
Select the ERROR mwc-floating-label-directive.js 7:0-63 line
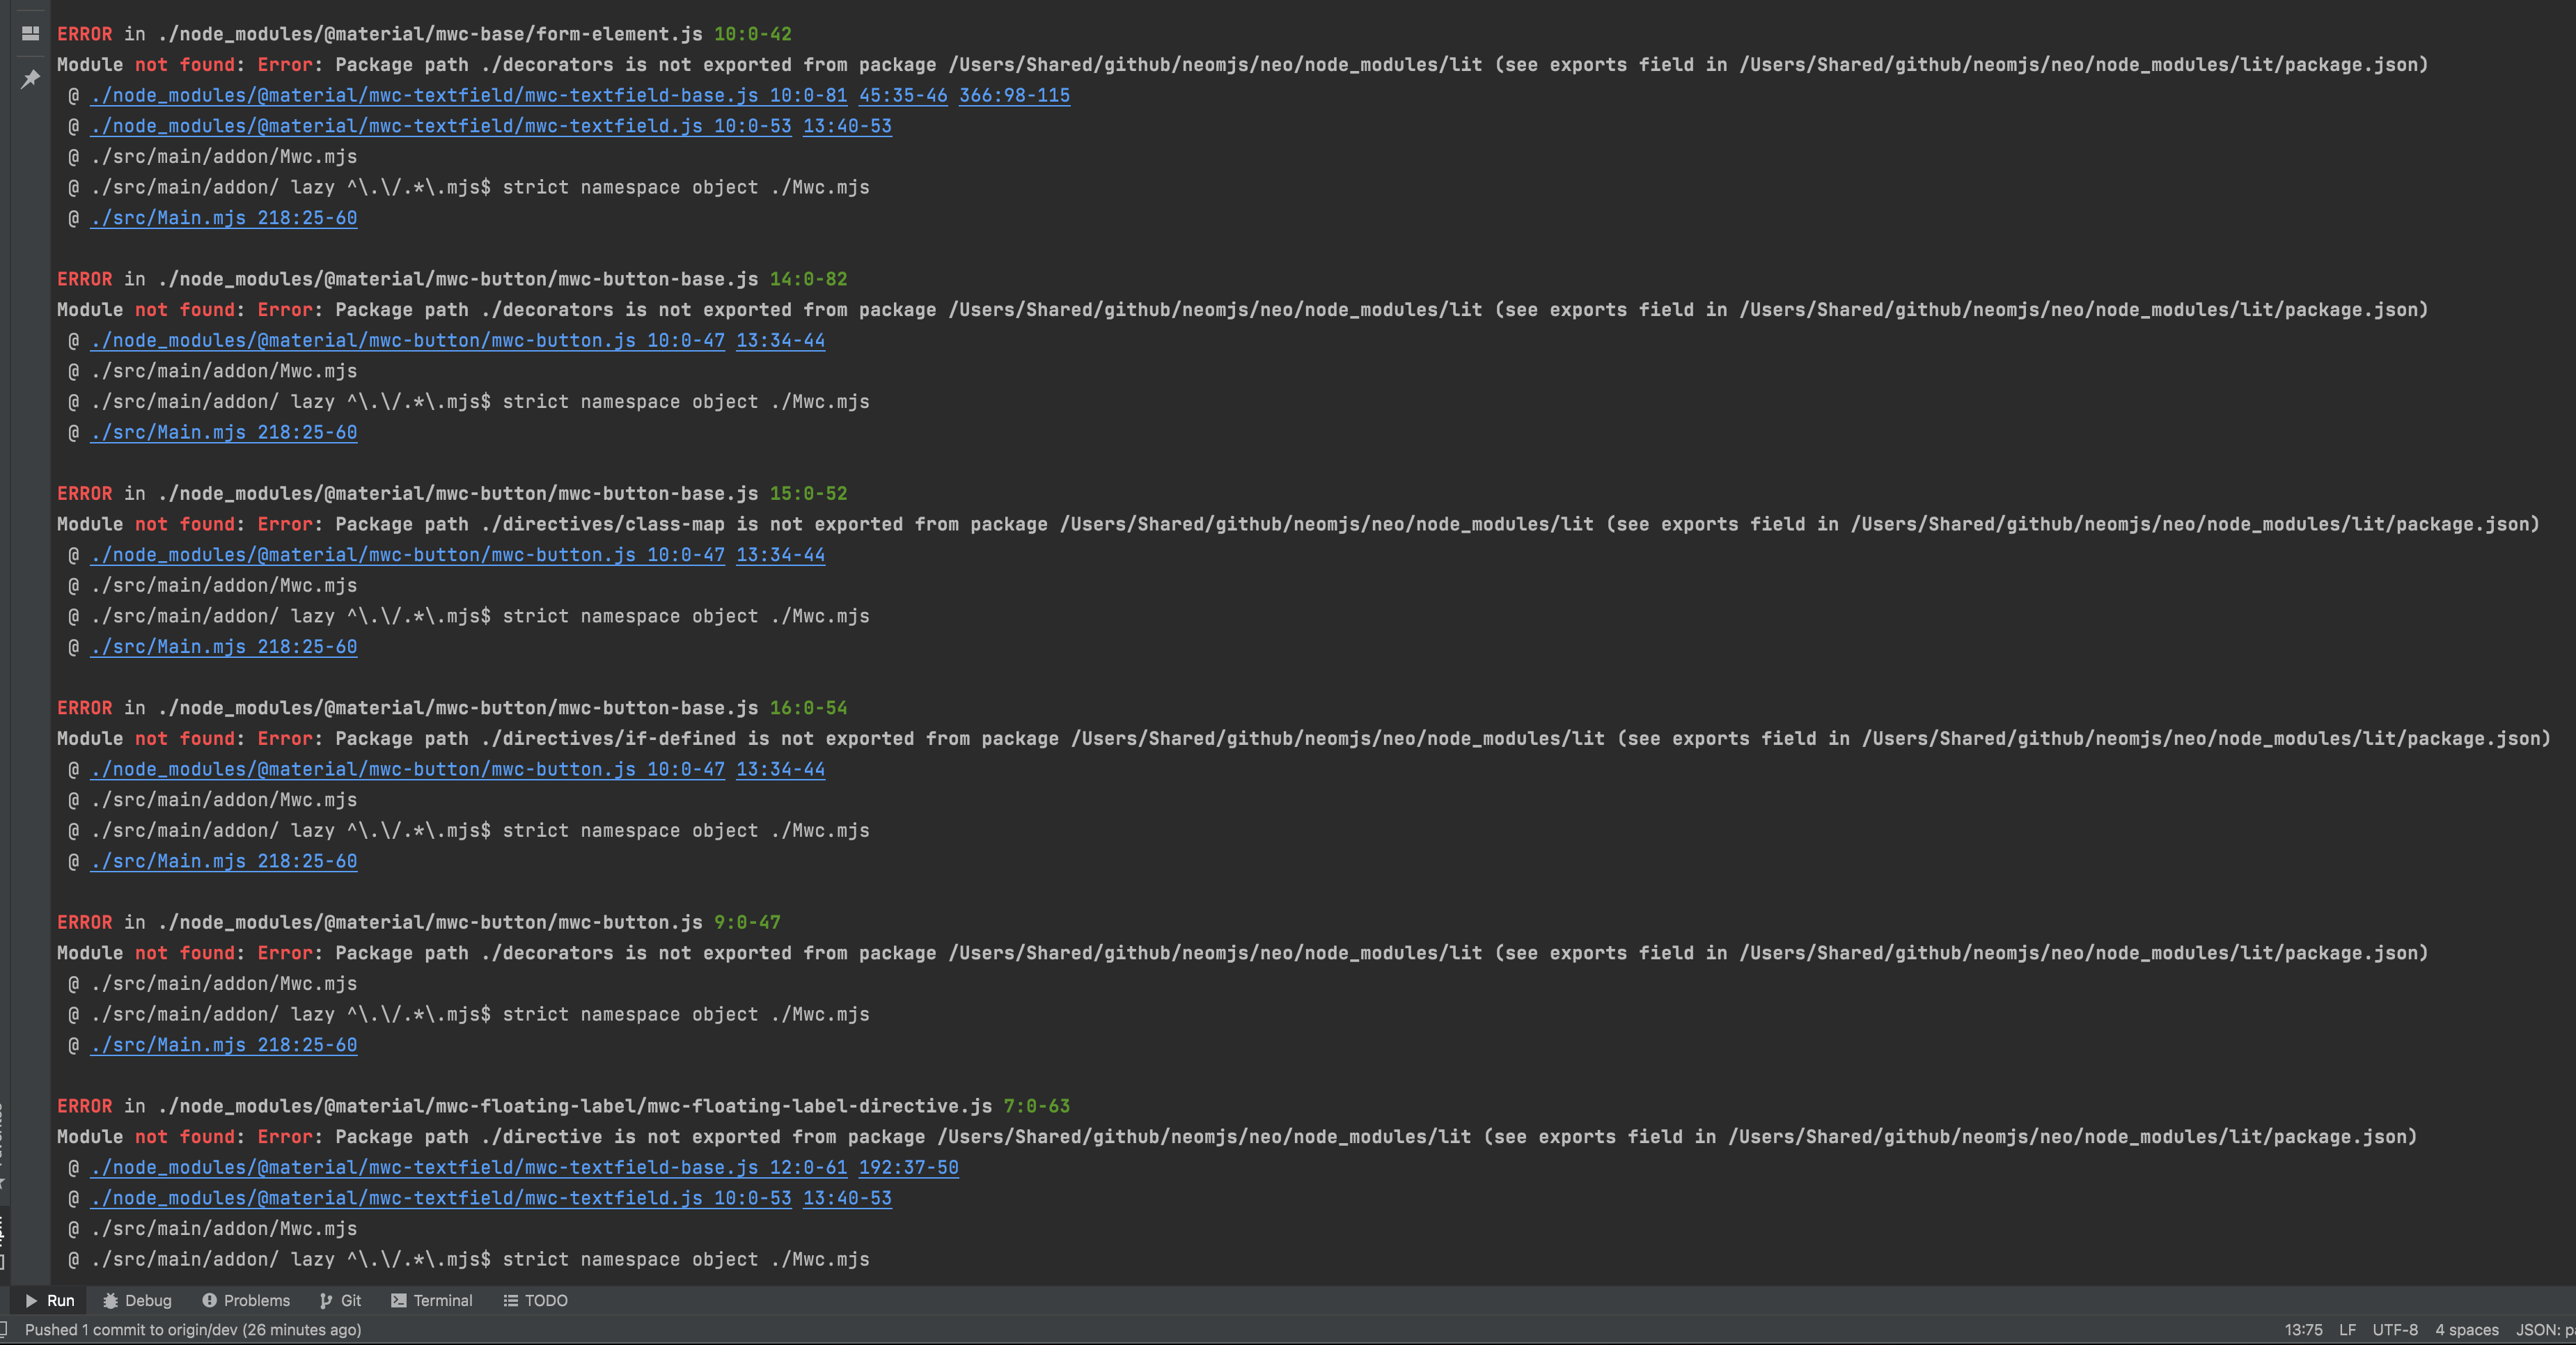(x=563, y=1106)
